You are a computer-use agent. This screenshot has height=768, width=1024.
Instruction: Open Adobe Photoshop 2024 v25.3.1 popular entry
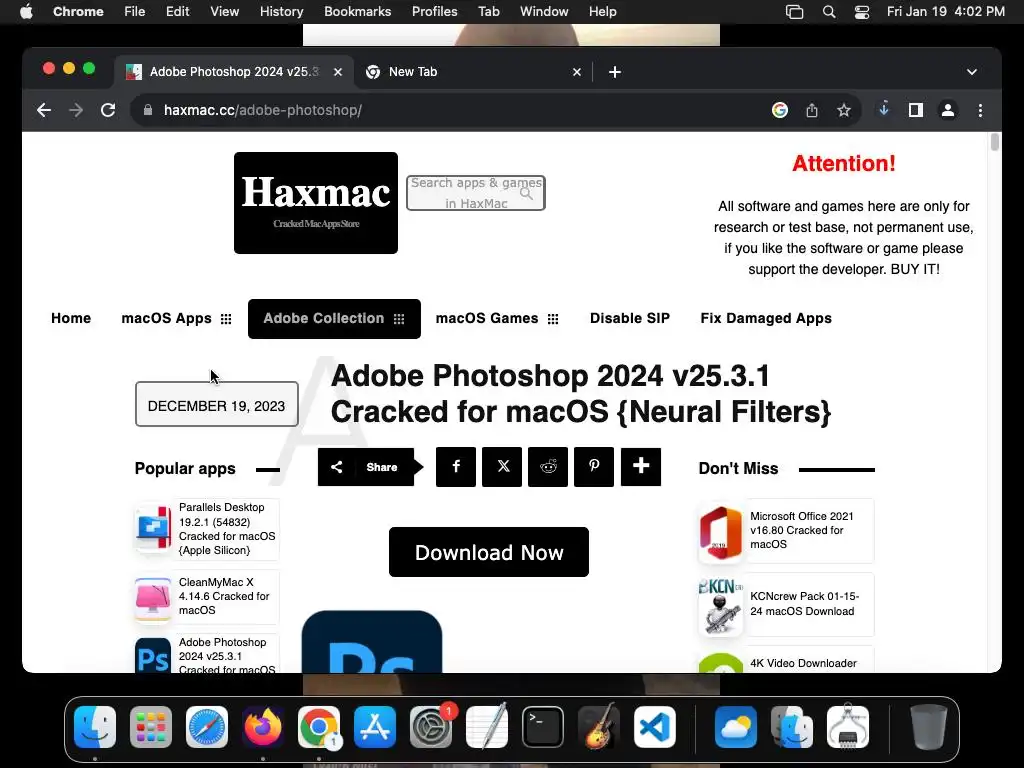(227, 656)
